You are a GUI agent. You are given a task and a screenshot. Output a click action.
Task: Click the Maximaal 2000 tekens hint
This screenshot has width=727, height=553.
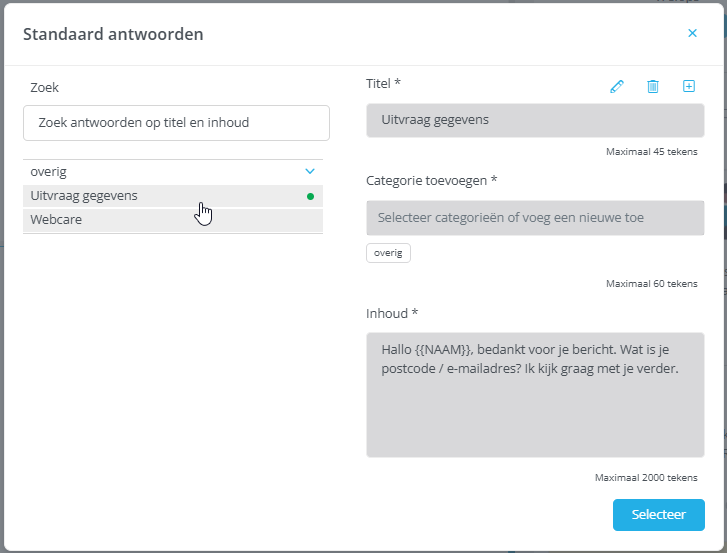pos(646,477)
